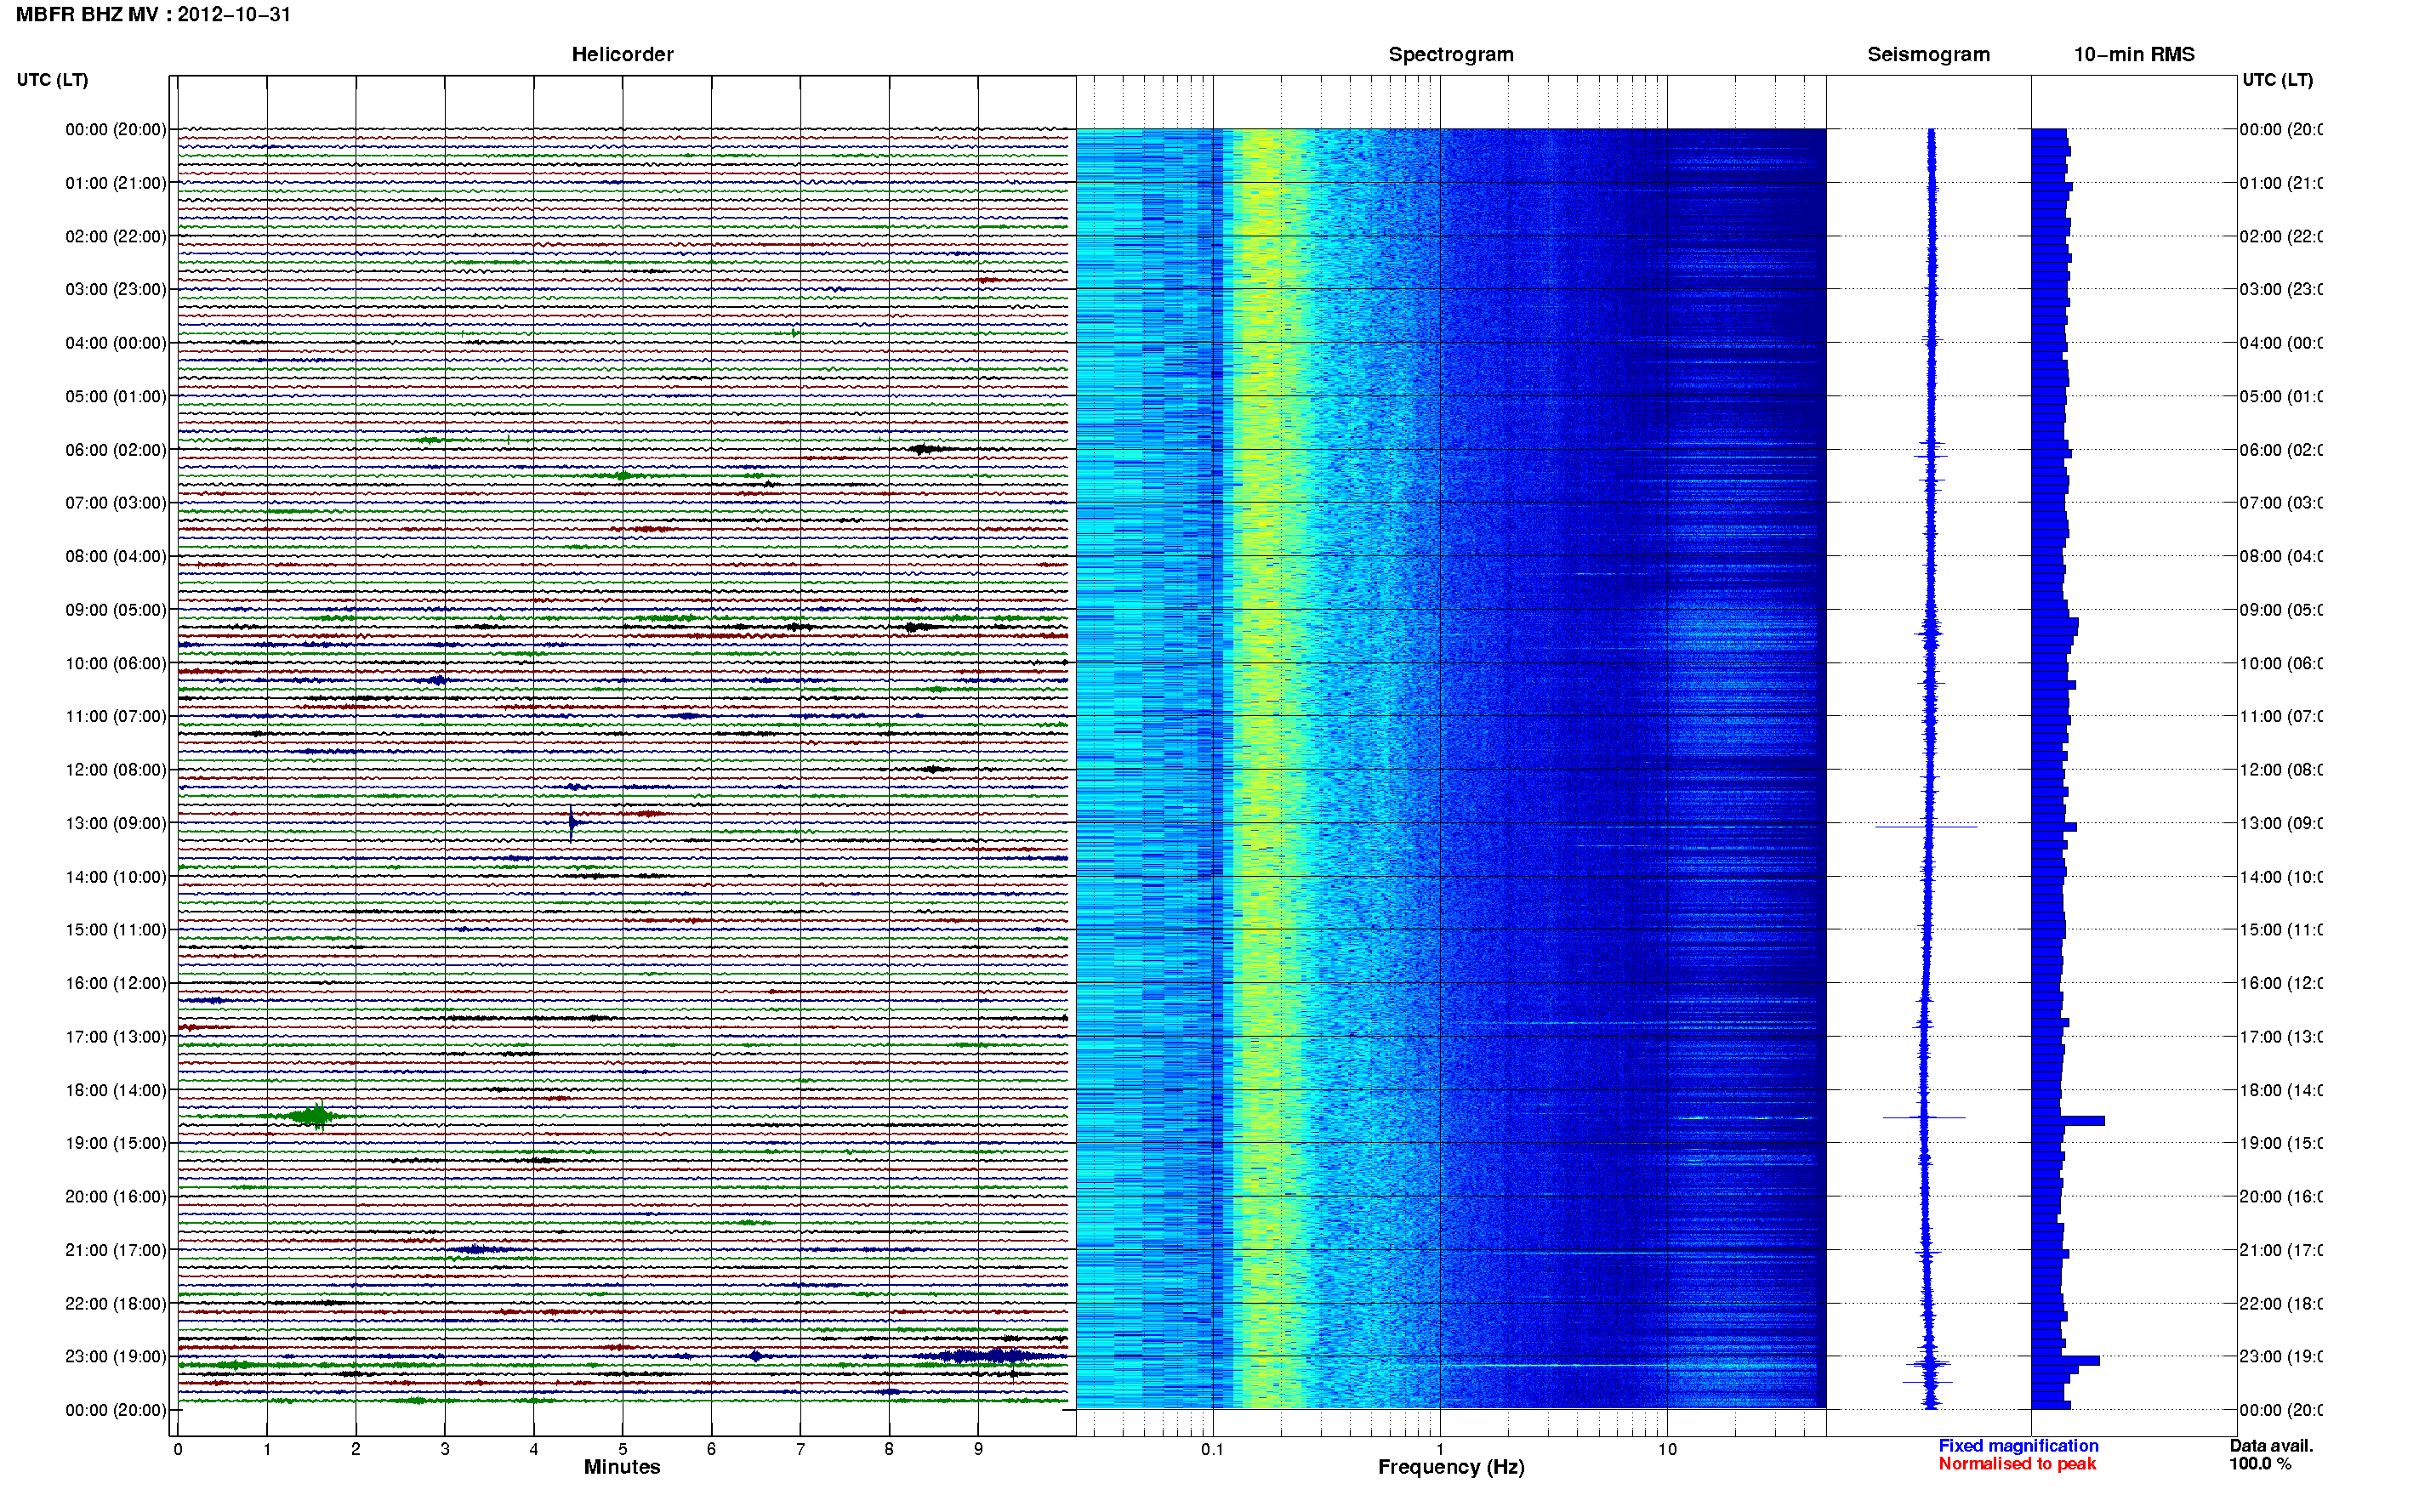The image size is (2419, 1512).
Task: Click the minute '9' tick label
Action: click(x=978, y=1449)
